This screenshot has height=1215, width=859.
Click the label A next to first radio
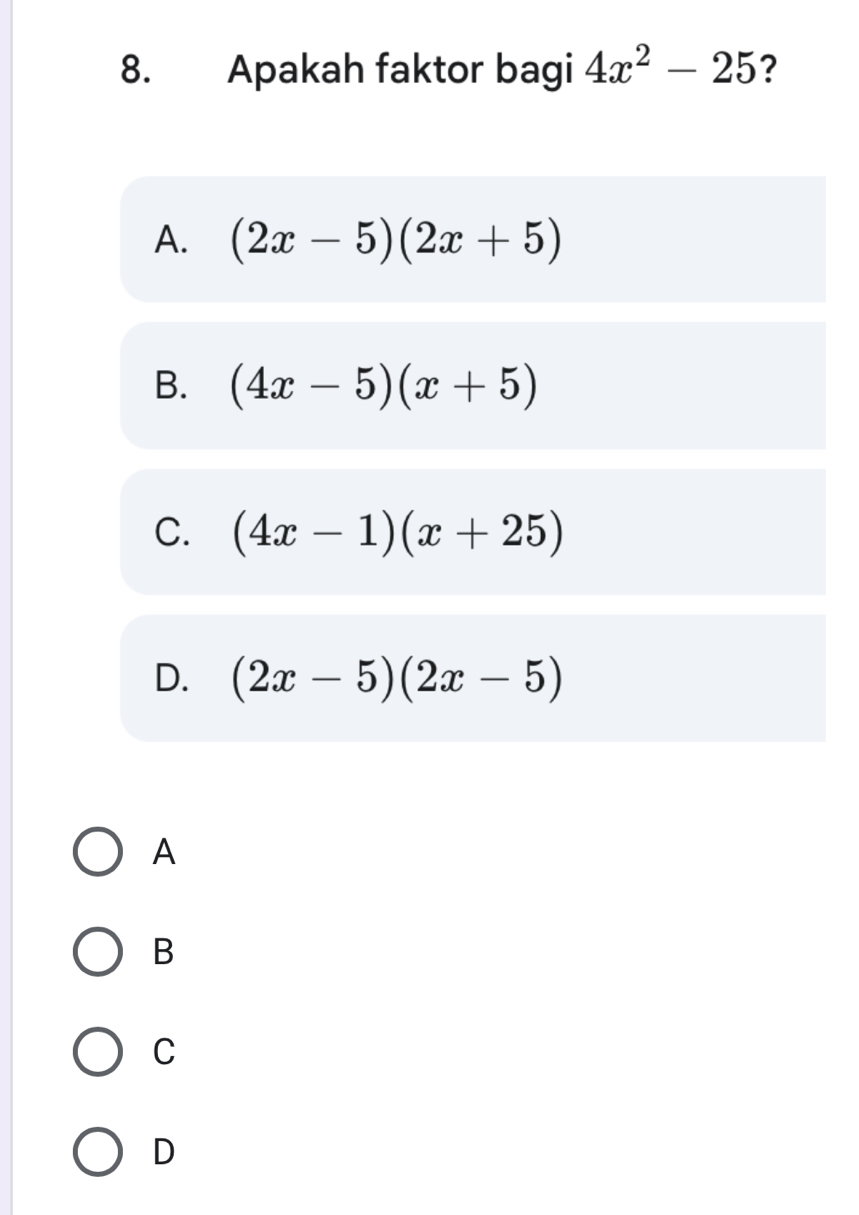(x=163, y=853)
